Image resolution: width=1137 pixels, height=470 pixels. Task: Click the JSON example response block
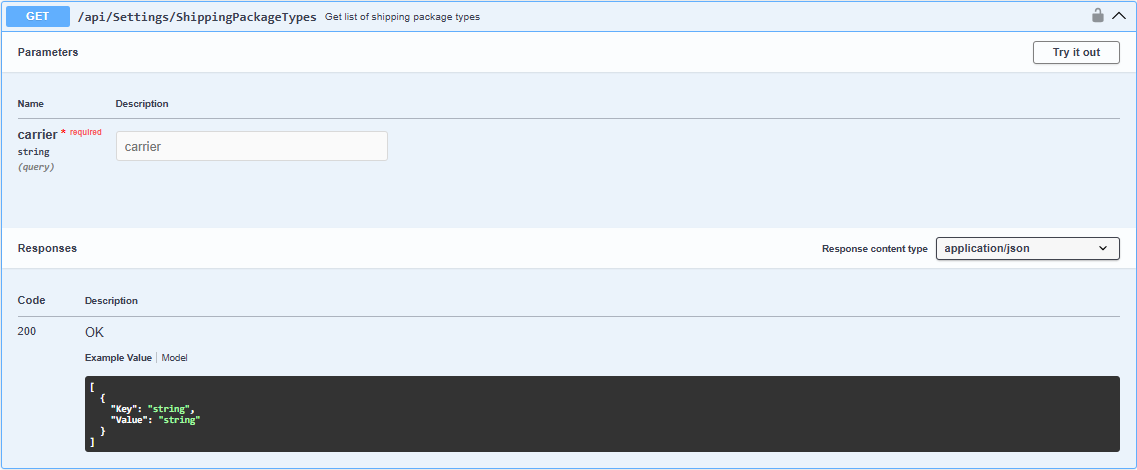tap(602, 414)
